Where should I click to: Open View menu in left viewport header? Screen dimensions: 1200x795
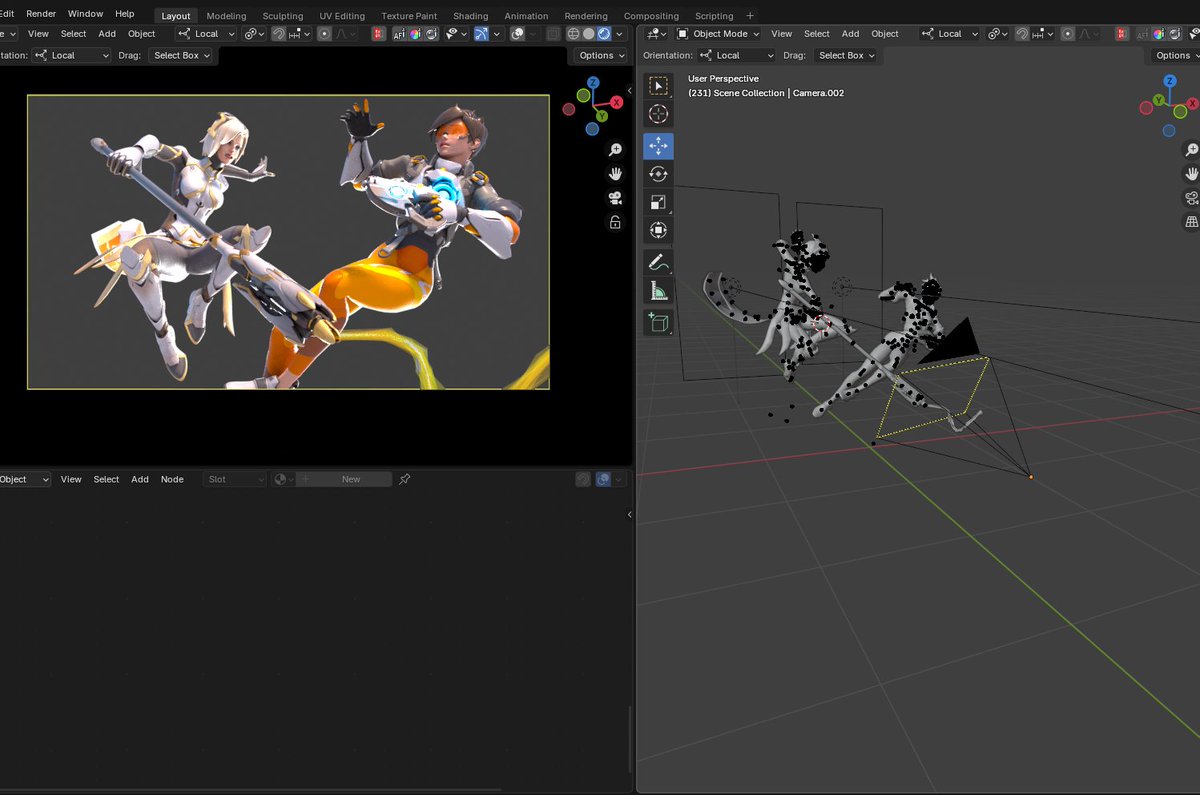[x=38, y=34]
